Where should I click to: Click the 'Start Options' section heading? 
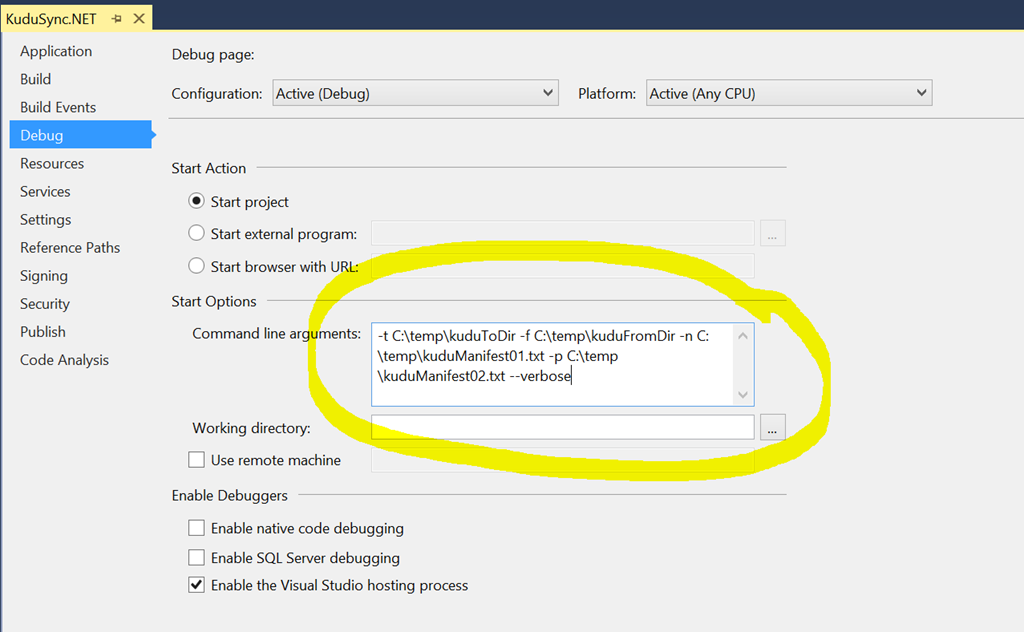click(214, 302)
